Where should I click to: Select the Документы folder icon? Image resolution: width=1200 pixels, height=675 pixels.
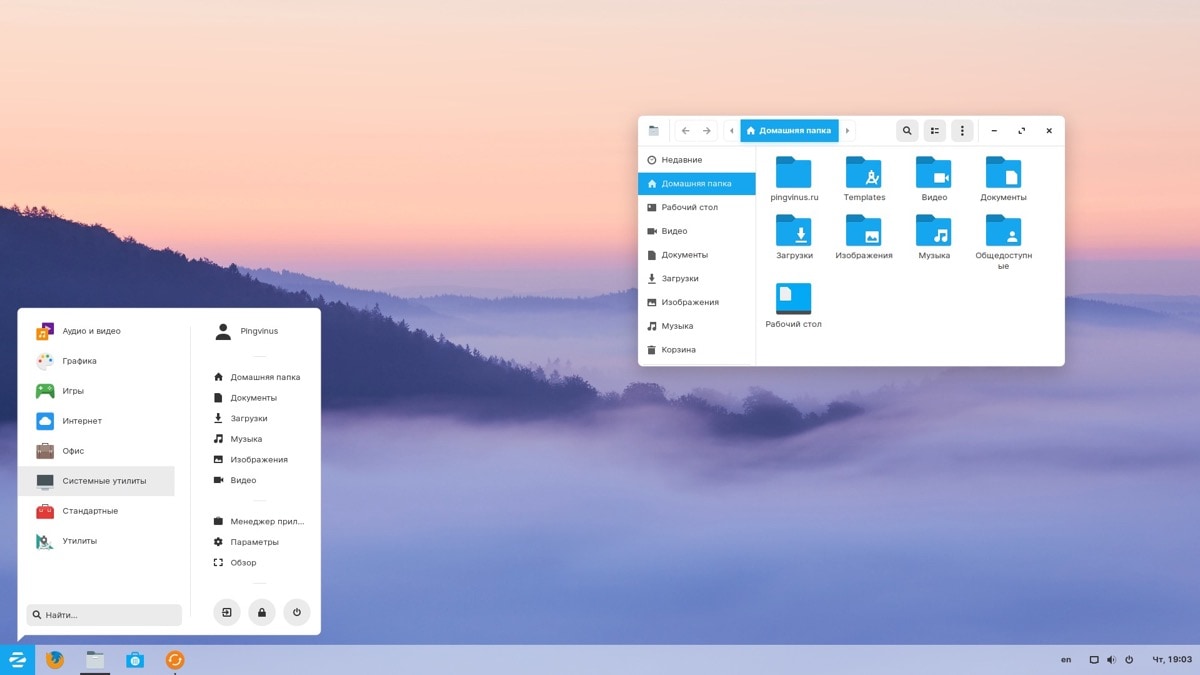tap(1004, 173)
